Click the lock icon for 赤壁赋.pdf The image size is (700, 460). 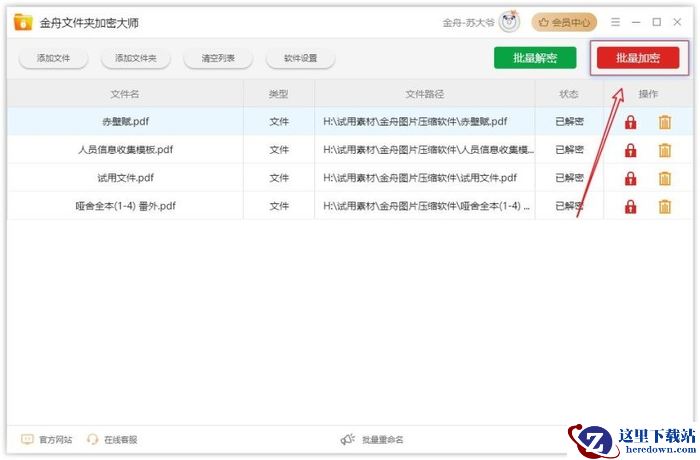click(630, 122)
